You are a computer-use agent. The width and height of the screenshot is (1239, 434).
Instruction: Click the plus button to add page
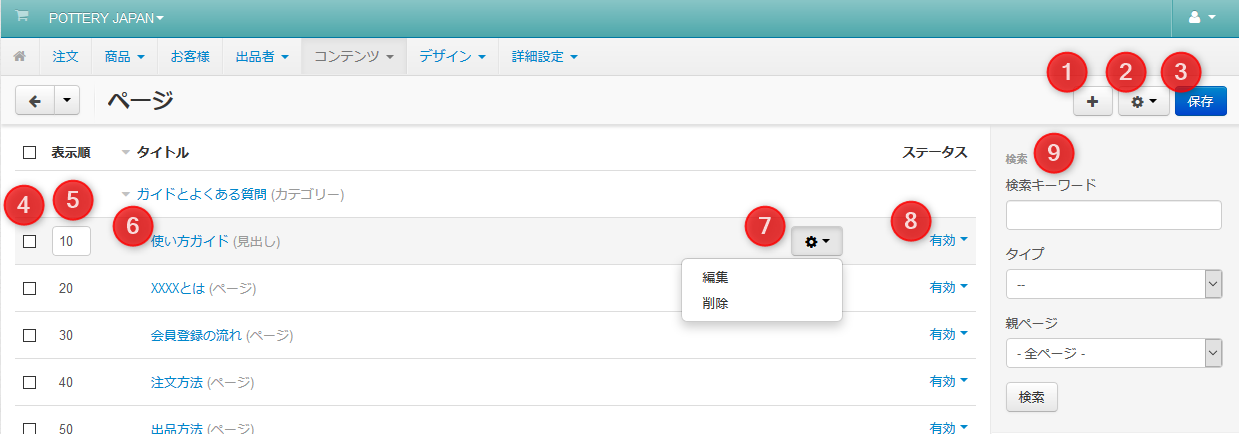point(1092,101)
